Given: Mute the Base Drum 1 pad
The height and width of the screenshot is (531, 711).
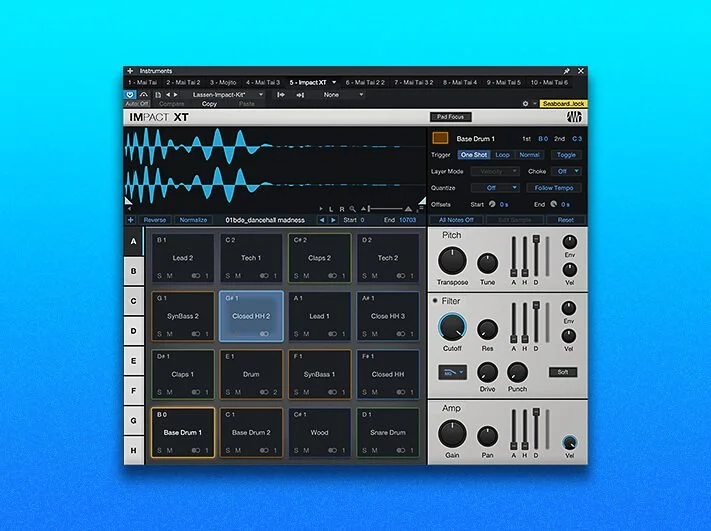Looking at the screenshot, I should (169, 450).
